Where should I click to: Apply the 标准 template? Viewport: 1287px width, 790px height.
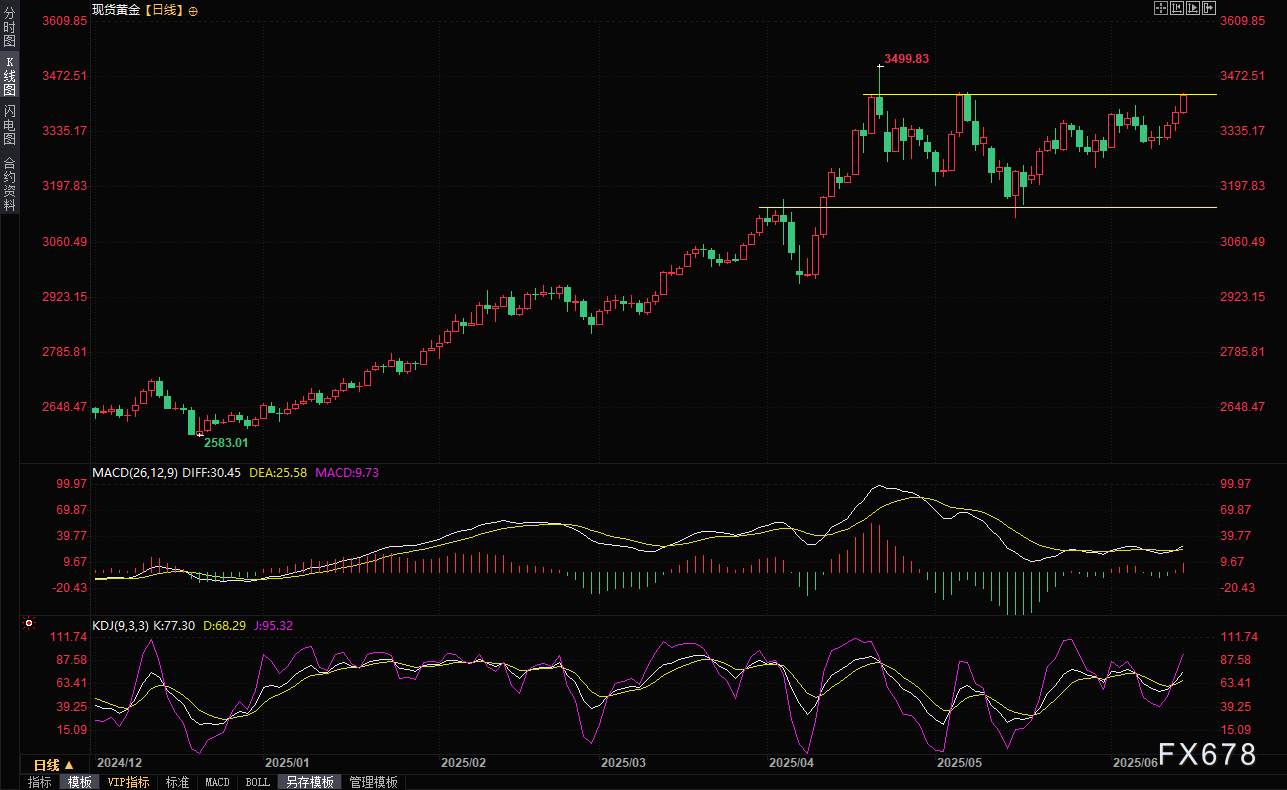177,782
